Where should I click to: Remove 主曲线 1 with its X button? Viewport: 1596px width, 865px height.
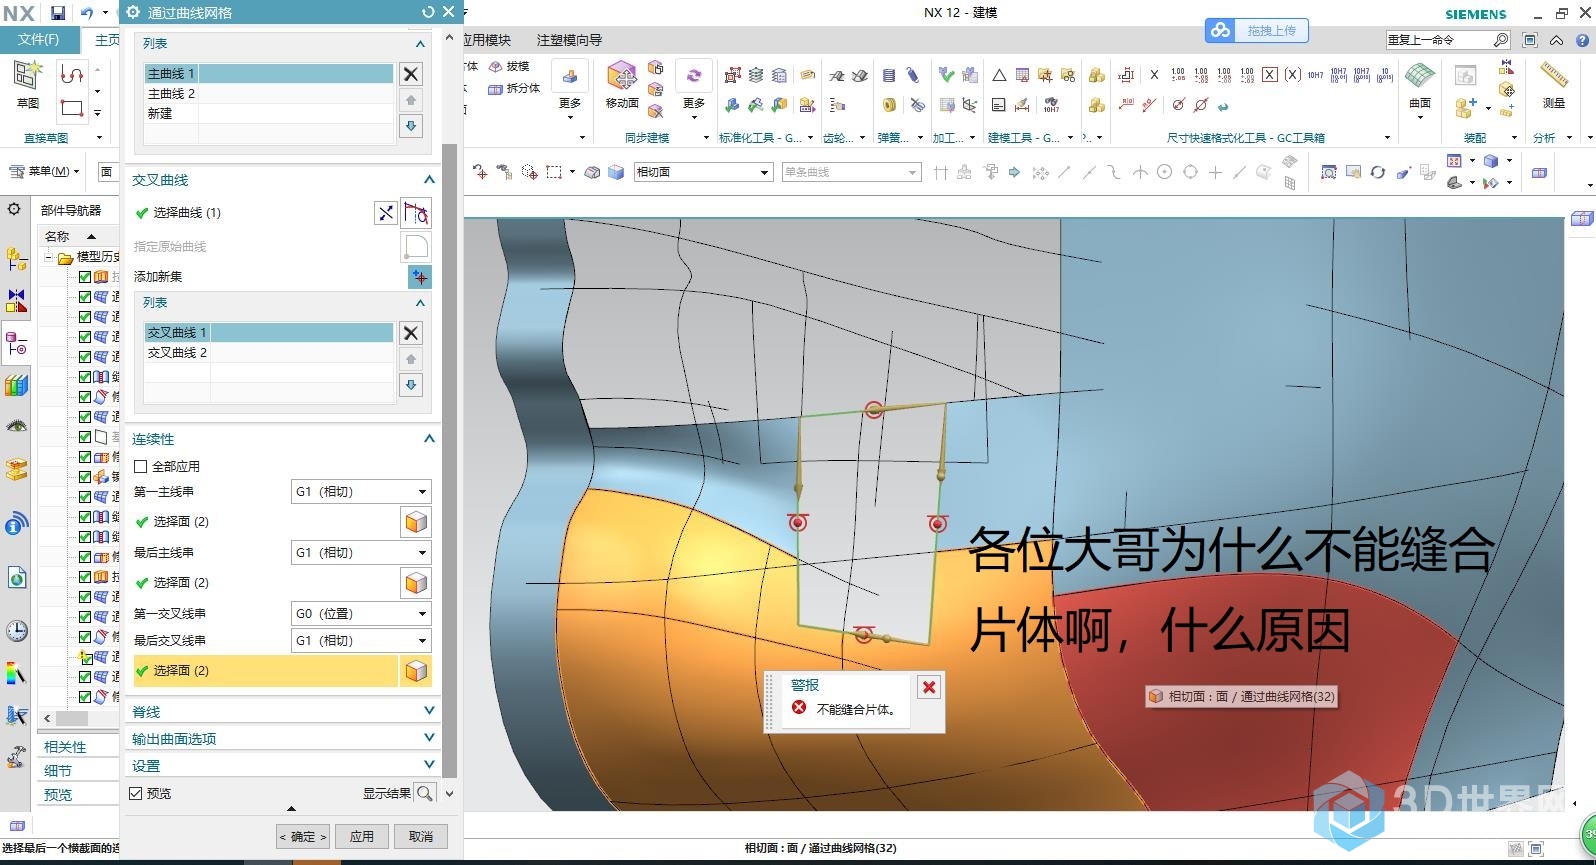pyautogui.click(x=411, y=74)
